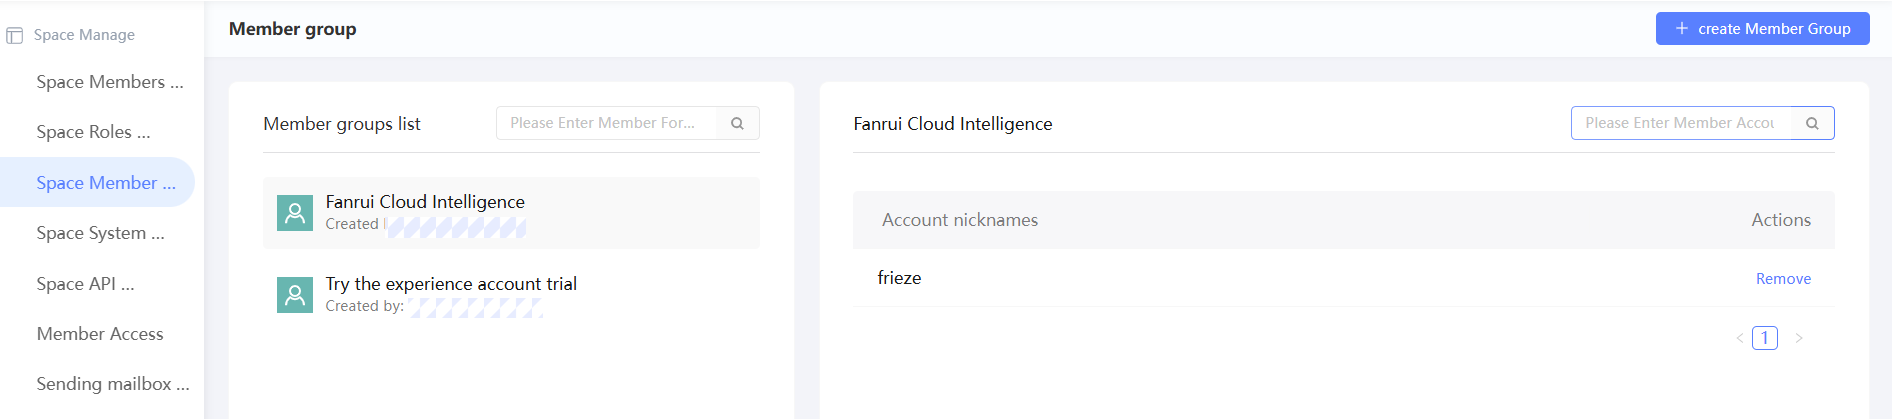The width and height of the screenshot is (1892, 420).
Task: Open the Space API menu item
Action: 85,284
